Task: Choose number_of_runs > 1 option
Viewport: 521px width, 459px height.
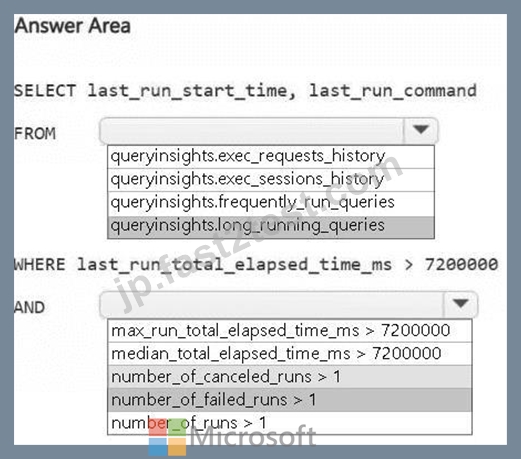Action: [290, 423]
